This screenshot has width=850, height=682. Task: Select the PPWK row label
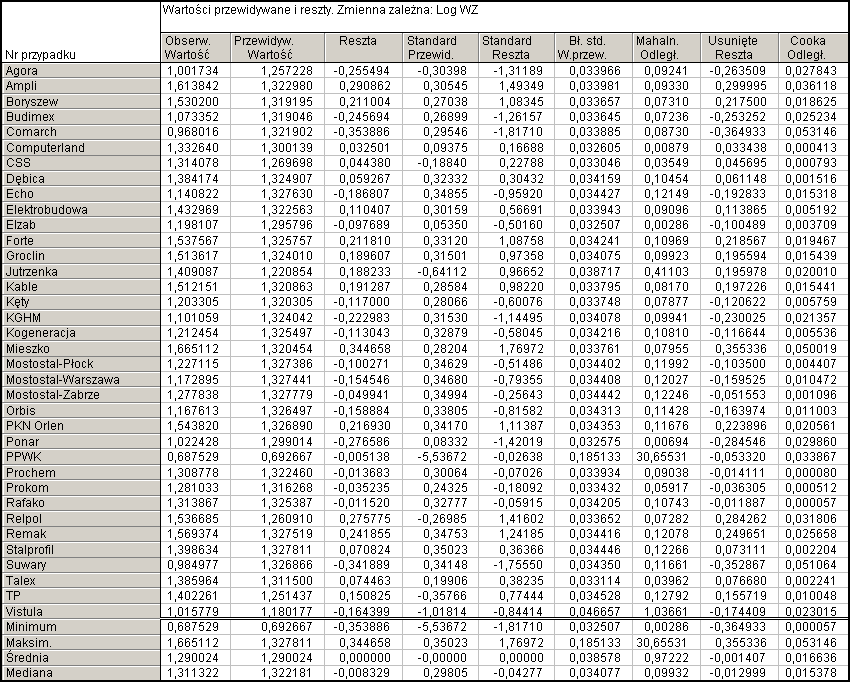(81, 456)
